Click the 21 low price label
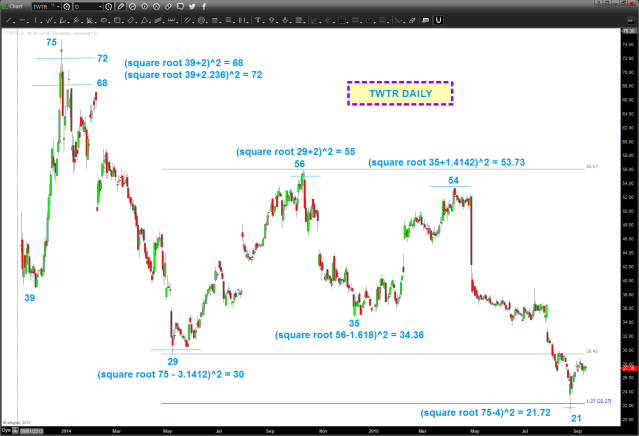Image resolution: width=639 pixels, height=436 pixels. 576,418
